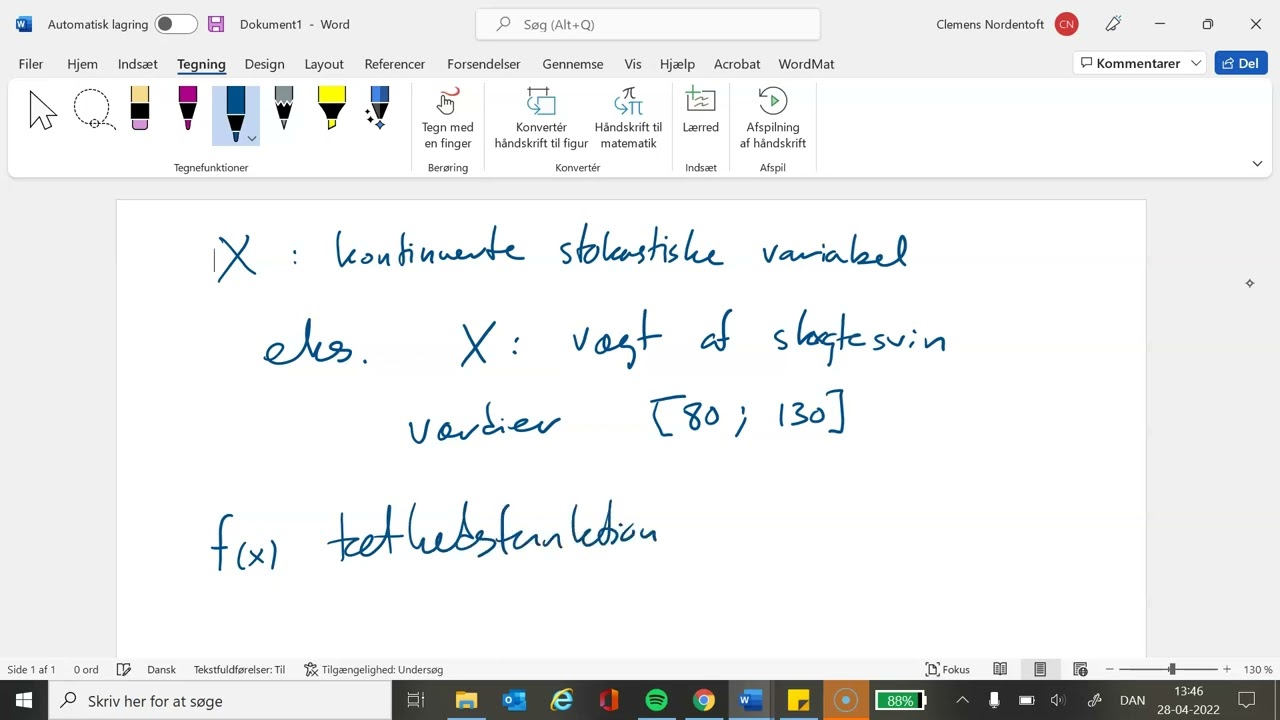Open dark blue pen options dropdown
This screenshot has width=1280, height=720.
tap(252, 138)
